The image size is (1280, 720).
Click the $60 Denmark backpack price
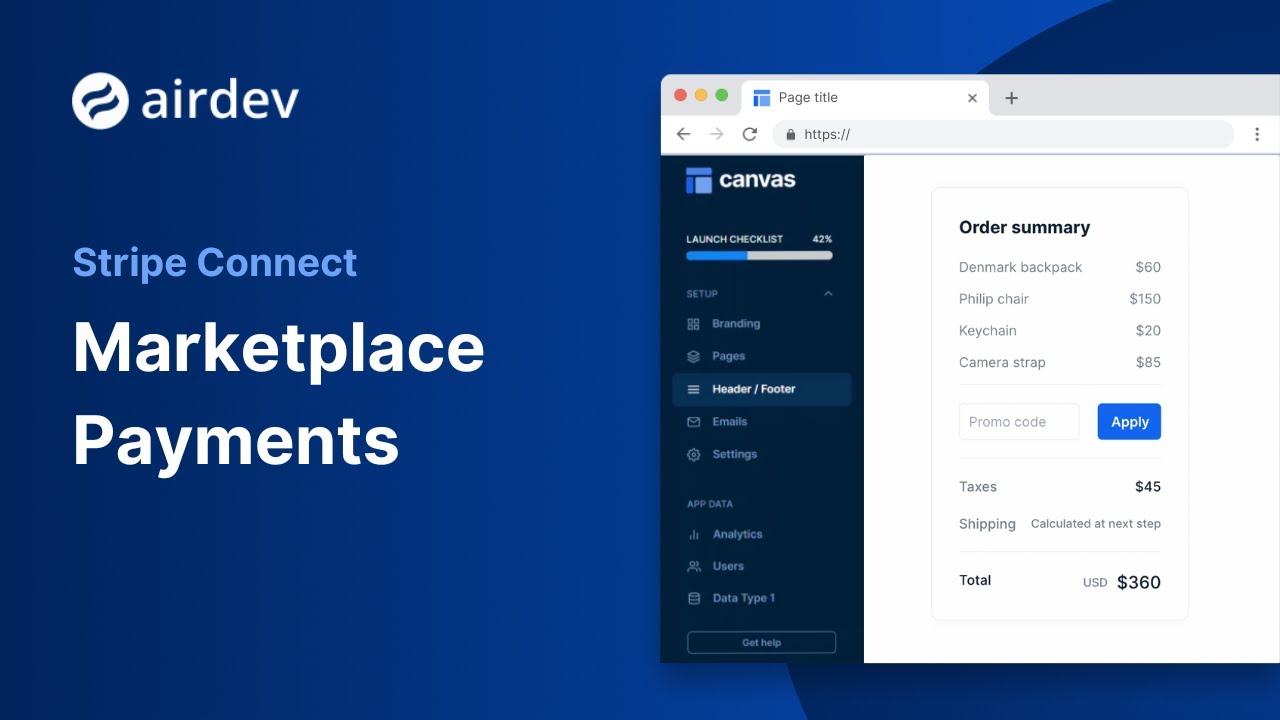click(x=1148, y=268)
